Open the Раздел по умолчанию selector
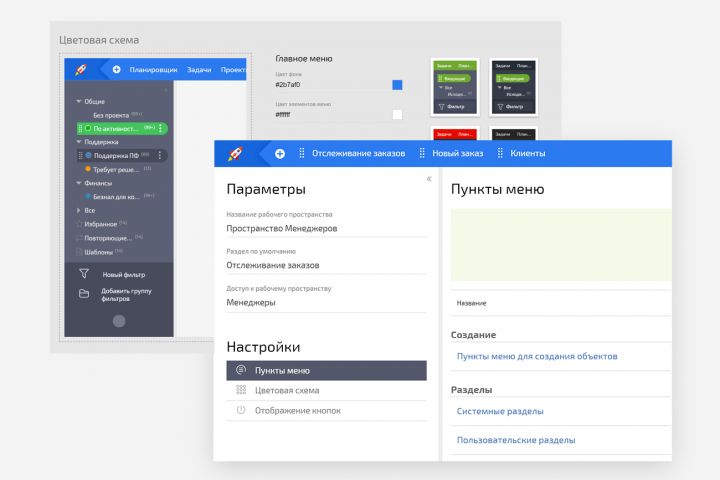 click(x=326, y=265)
